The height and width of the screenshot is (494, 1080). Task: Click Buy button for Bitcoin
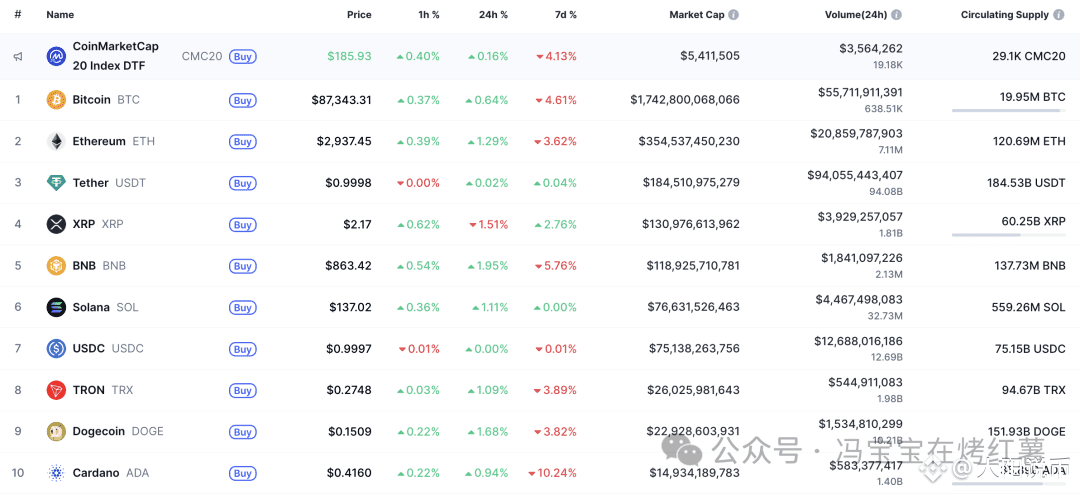[242, 101]
